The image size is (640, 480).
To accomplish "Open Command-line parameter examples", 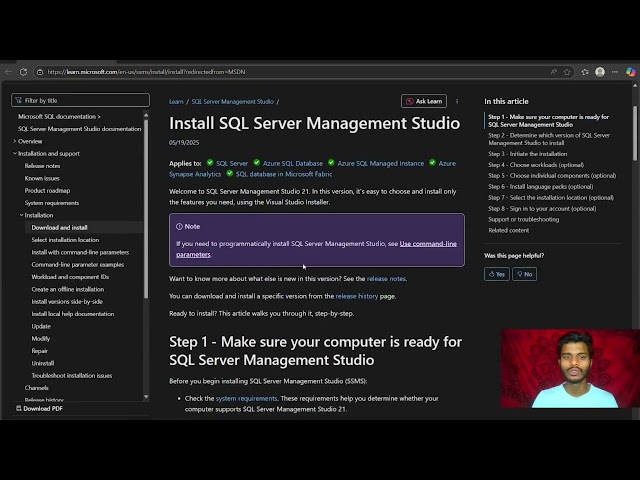I will coord(78,264).
